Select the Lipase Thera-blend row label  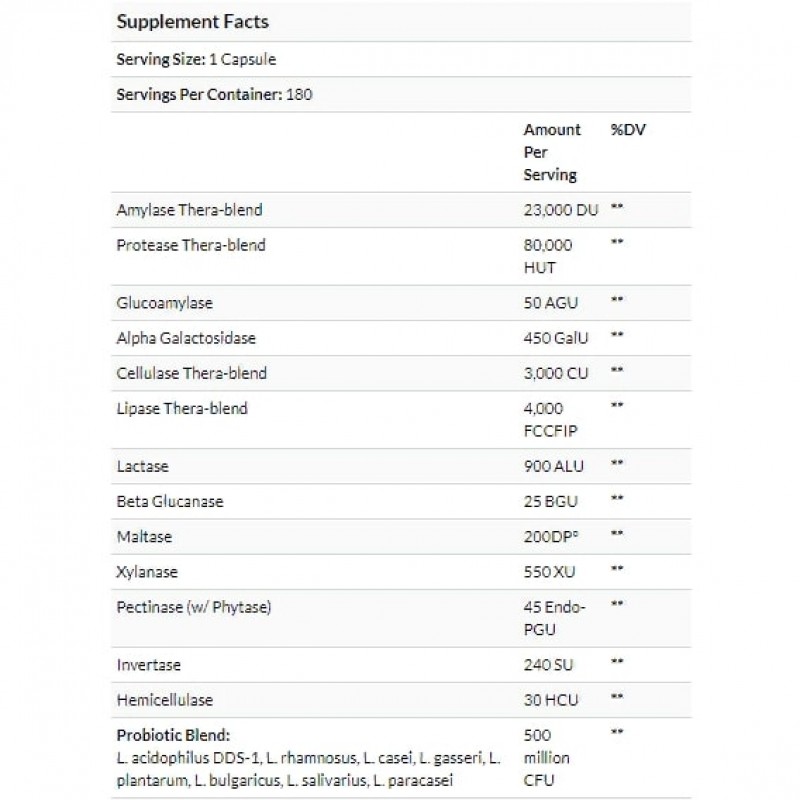pos(182,408)
